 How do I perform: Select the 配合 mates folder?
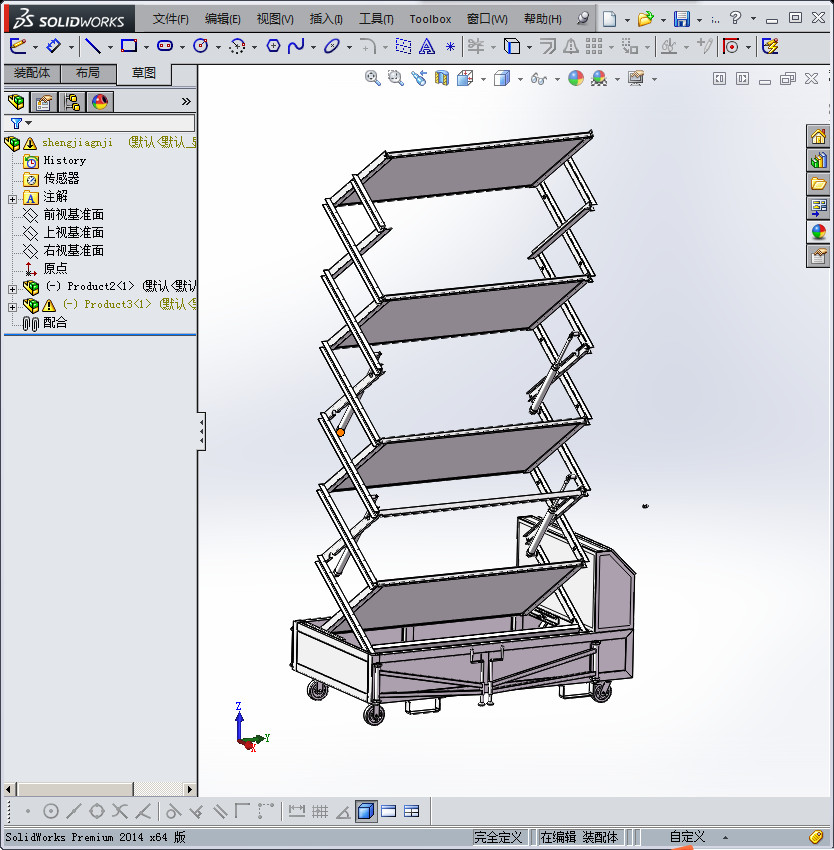tap(55, 323)
